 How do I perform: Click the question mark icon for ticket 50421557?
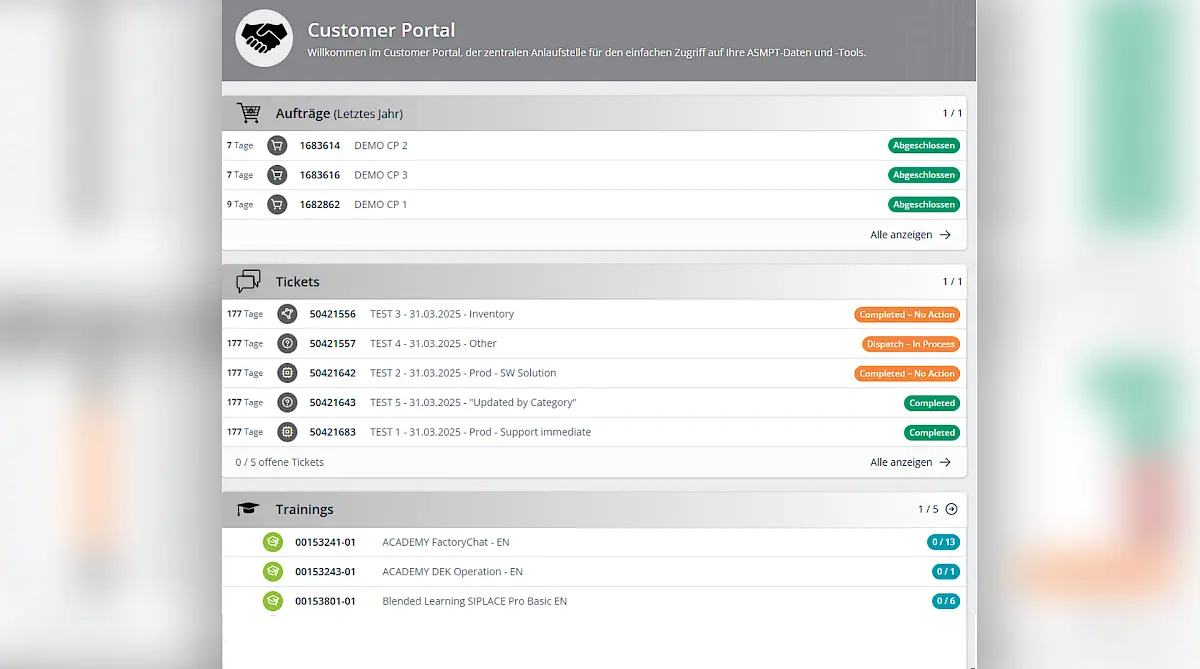(287, 344)
